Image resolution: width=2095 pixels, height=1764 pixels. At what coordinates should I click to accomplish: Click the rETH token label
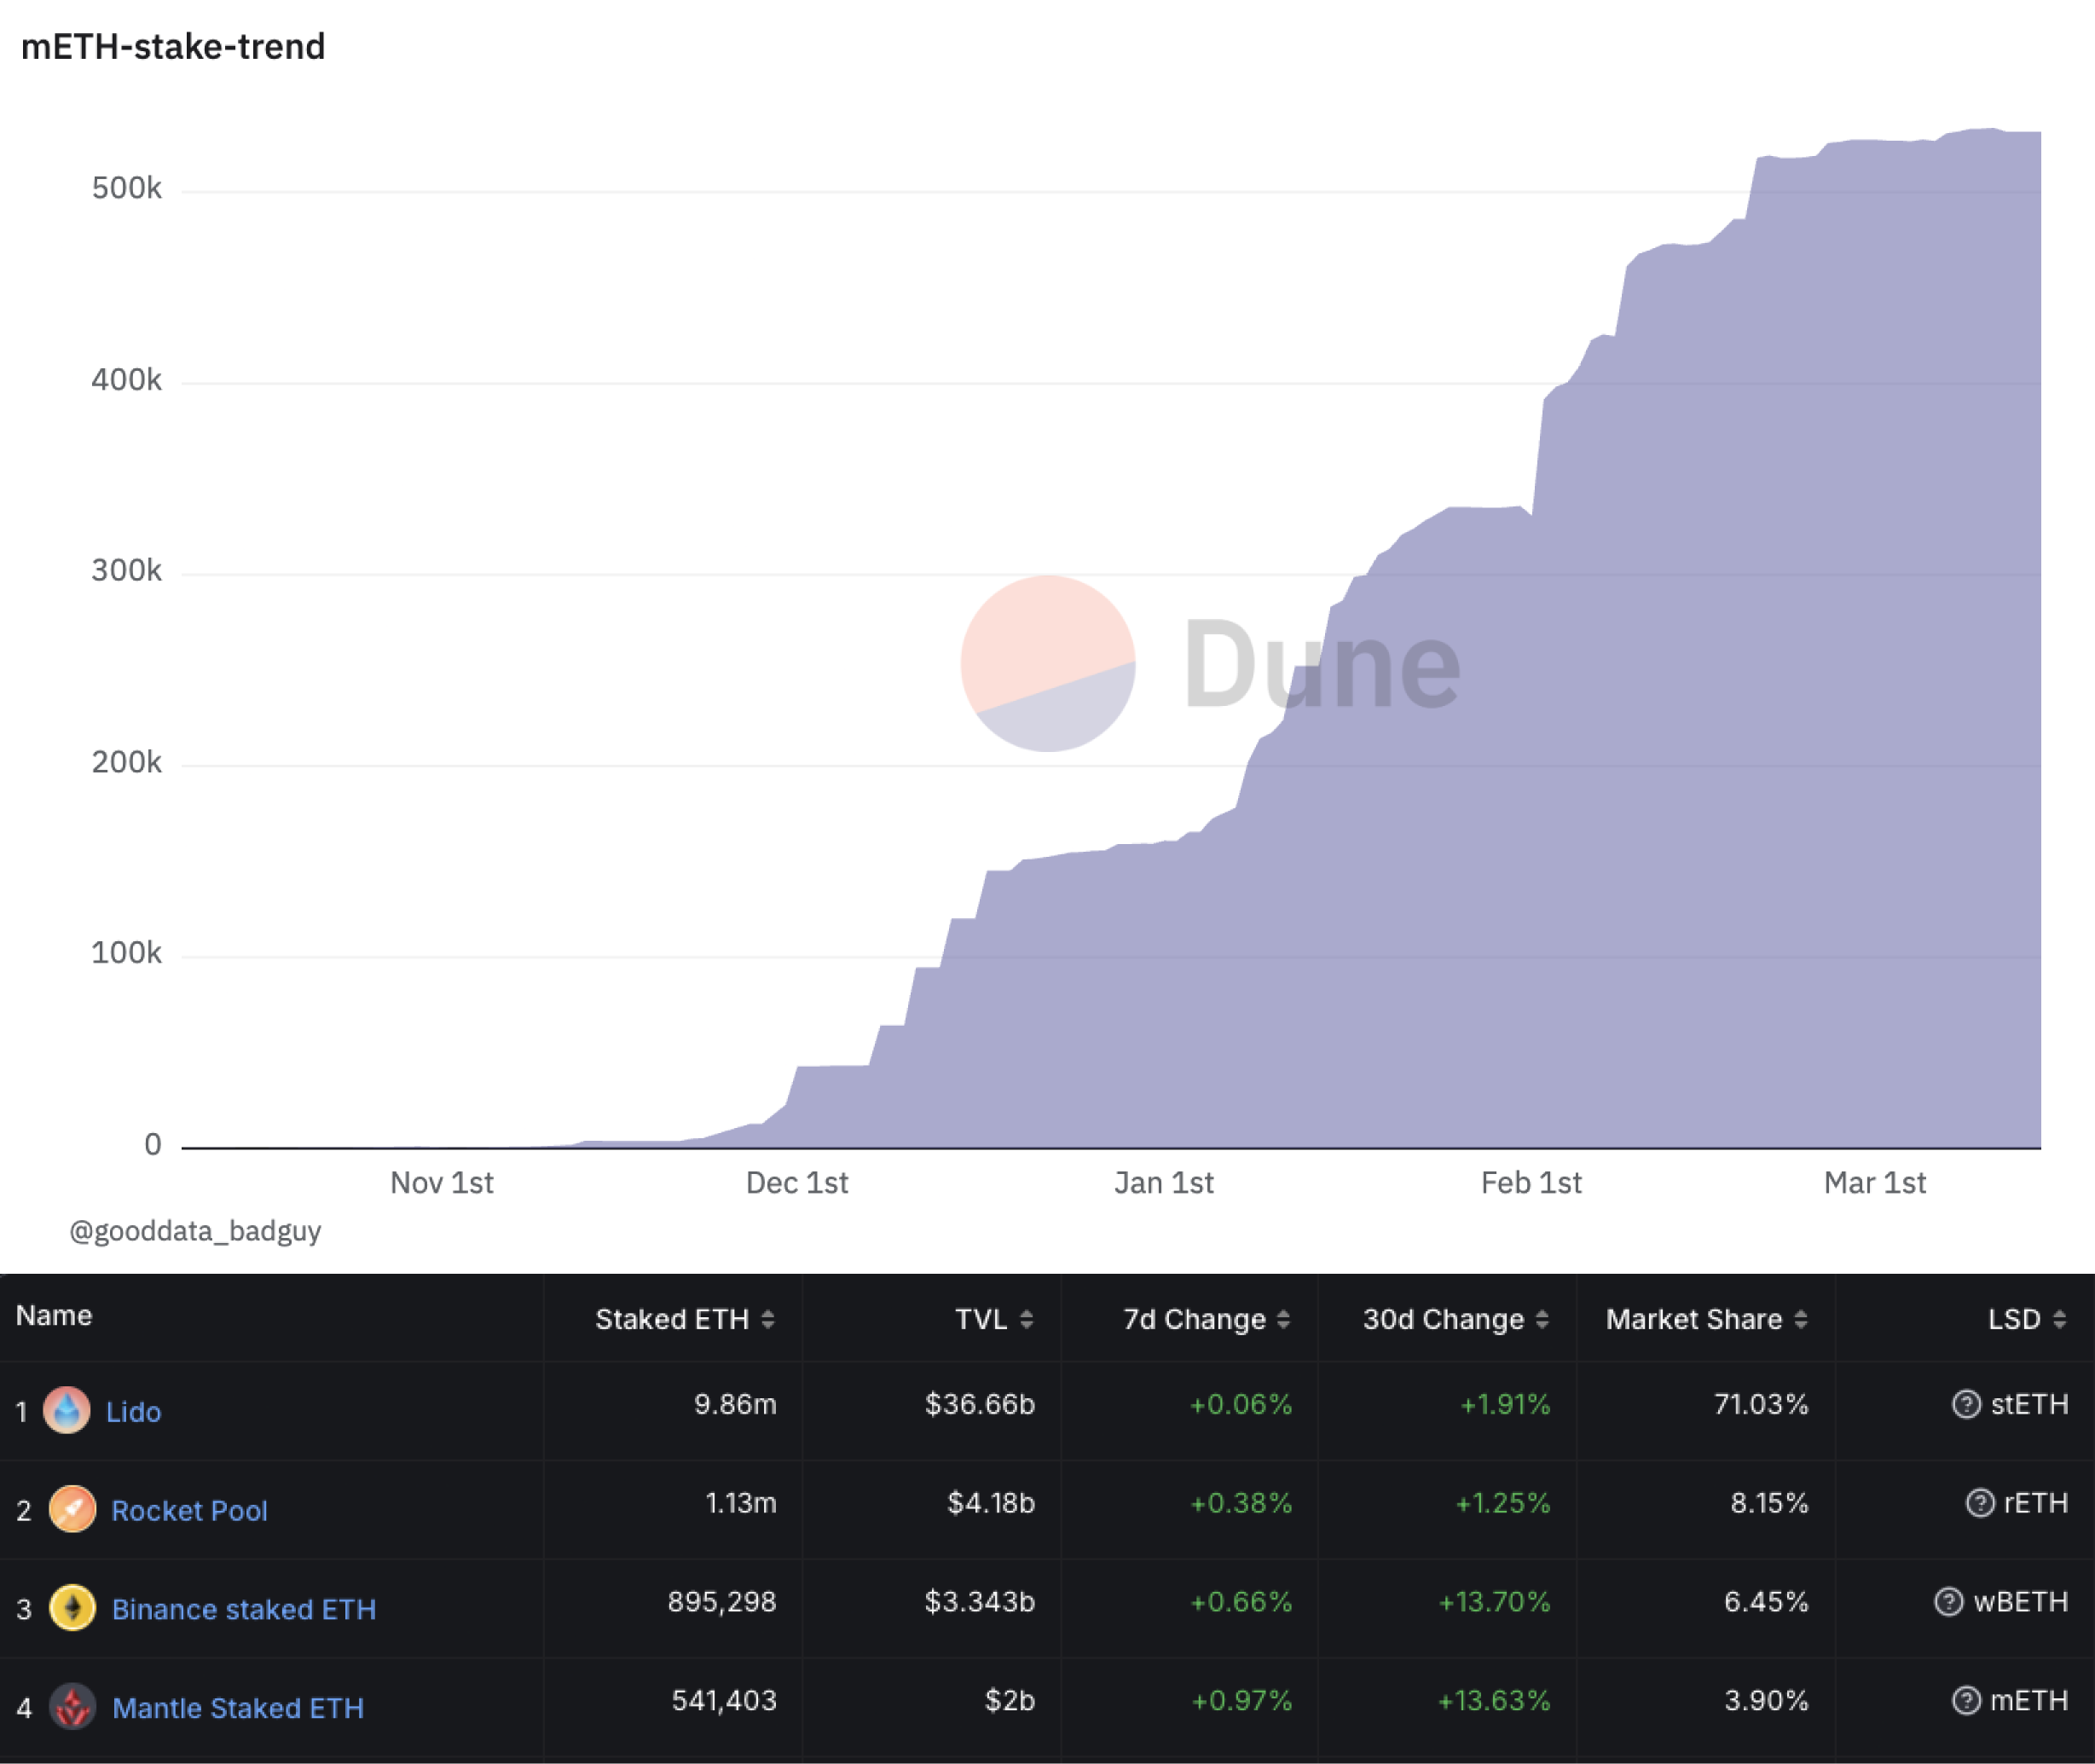tap(2036, 1503)
